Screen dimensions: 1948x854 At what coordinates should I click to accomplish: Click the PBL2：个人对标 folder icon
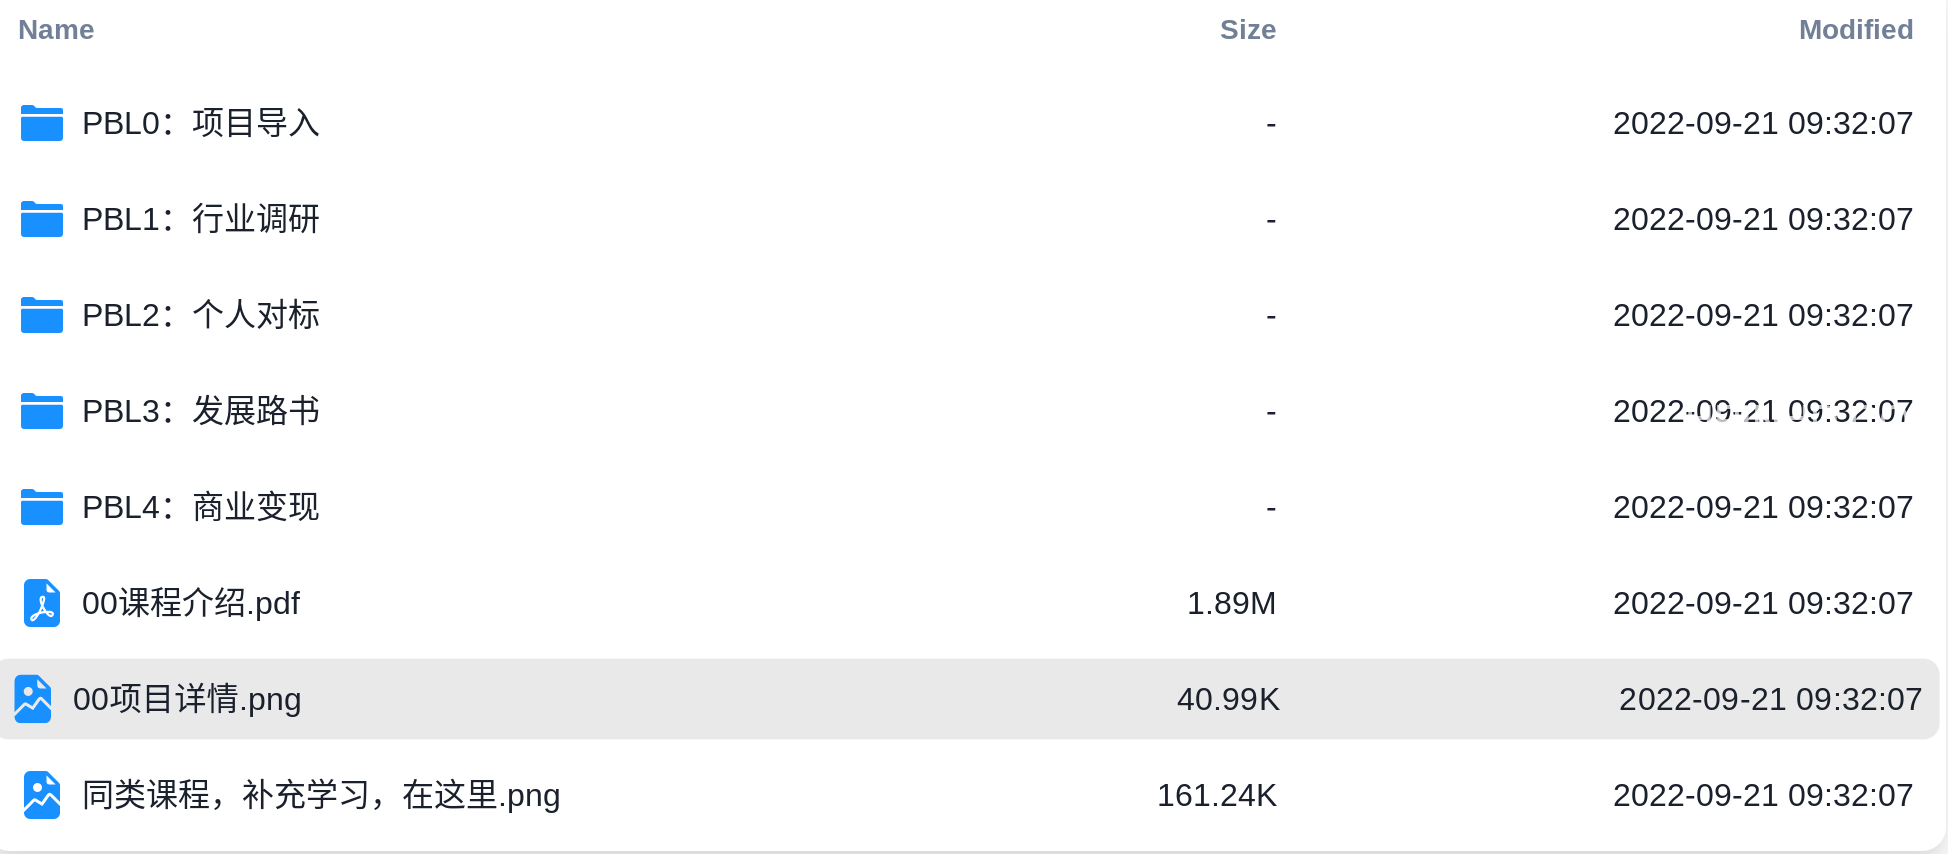point(42,315)
